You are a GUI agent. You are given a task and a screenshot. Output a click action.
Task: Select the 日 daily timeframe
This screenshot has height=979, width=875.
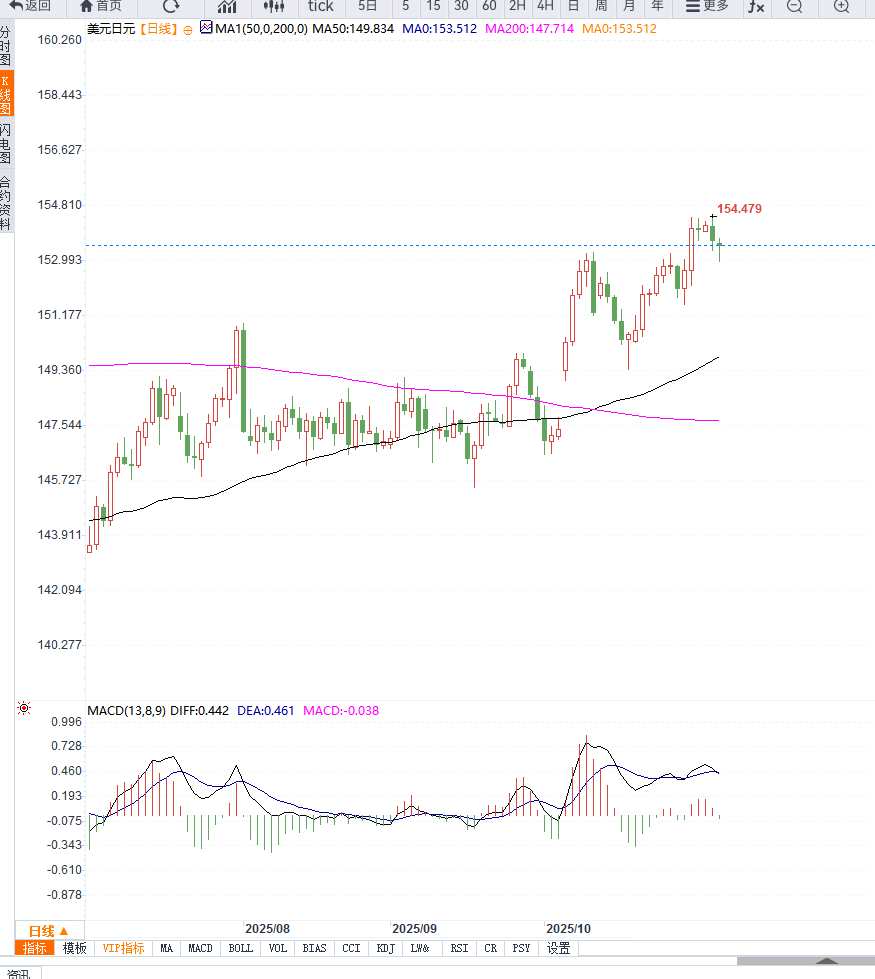(573, 6)
